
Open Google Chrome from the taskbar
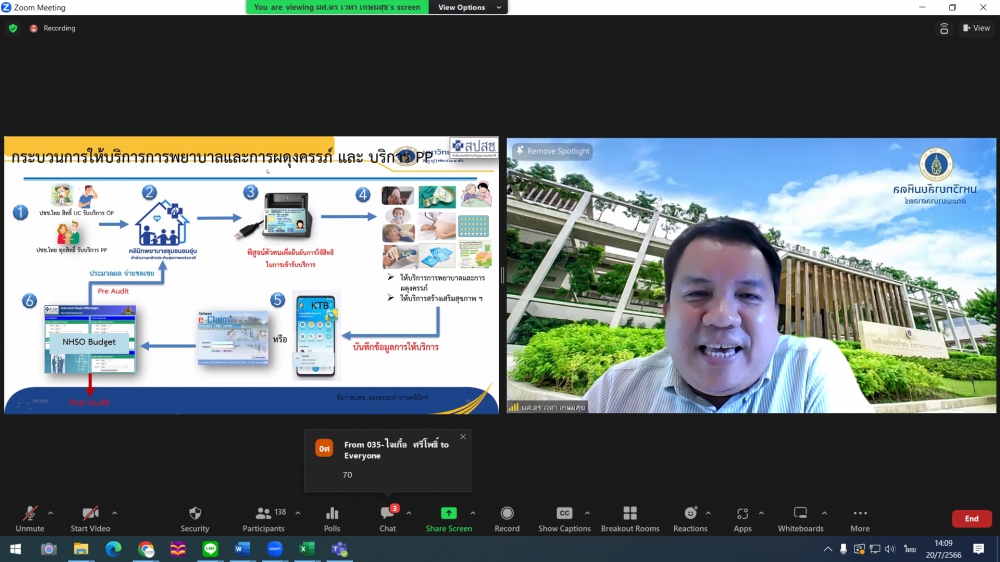(146, 549)
